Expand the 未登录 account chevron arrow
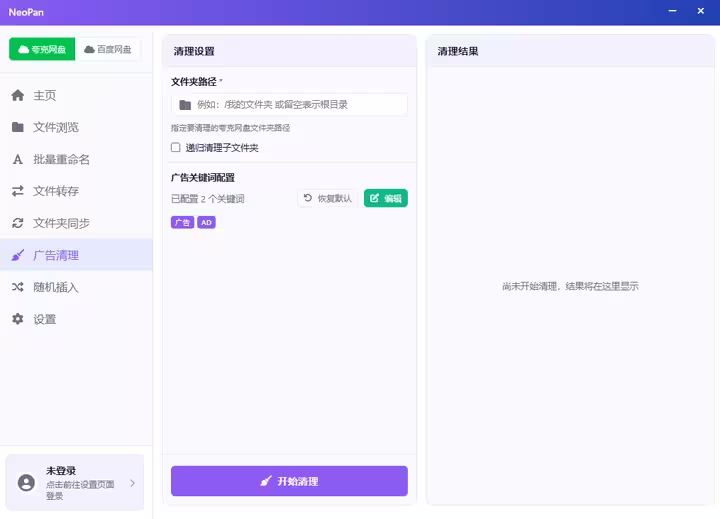The width and height of the screenshot is (720, 519). click(x=132, y=483)
